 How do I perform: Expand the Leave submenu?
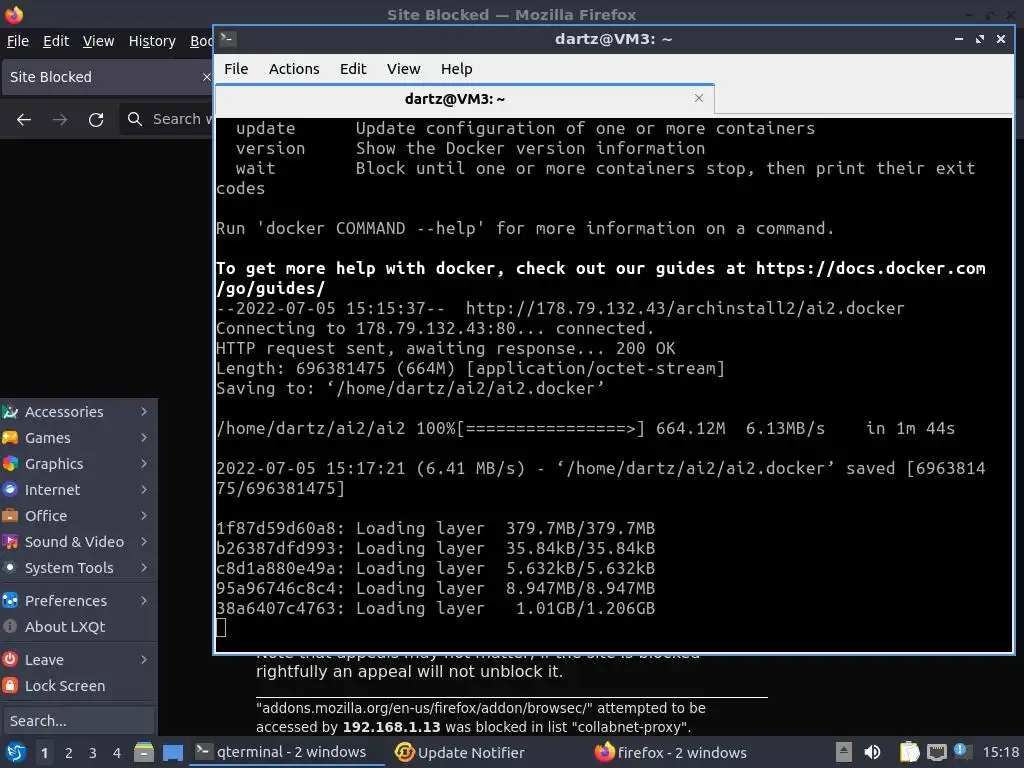(x=78, y=660)
